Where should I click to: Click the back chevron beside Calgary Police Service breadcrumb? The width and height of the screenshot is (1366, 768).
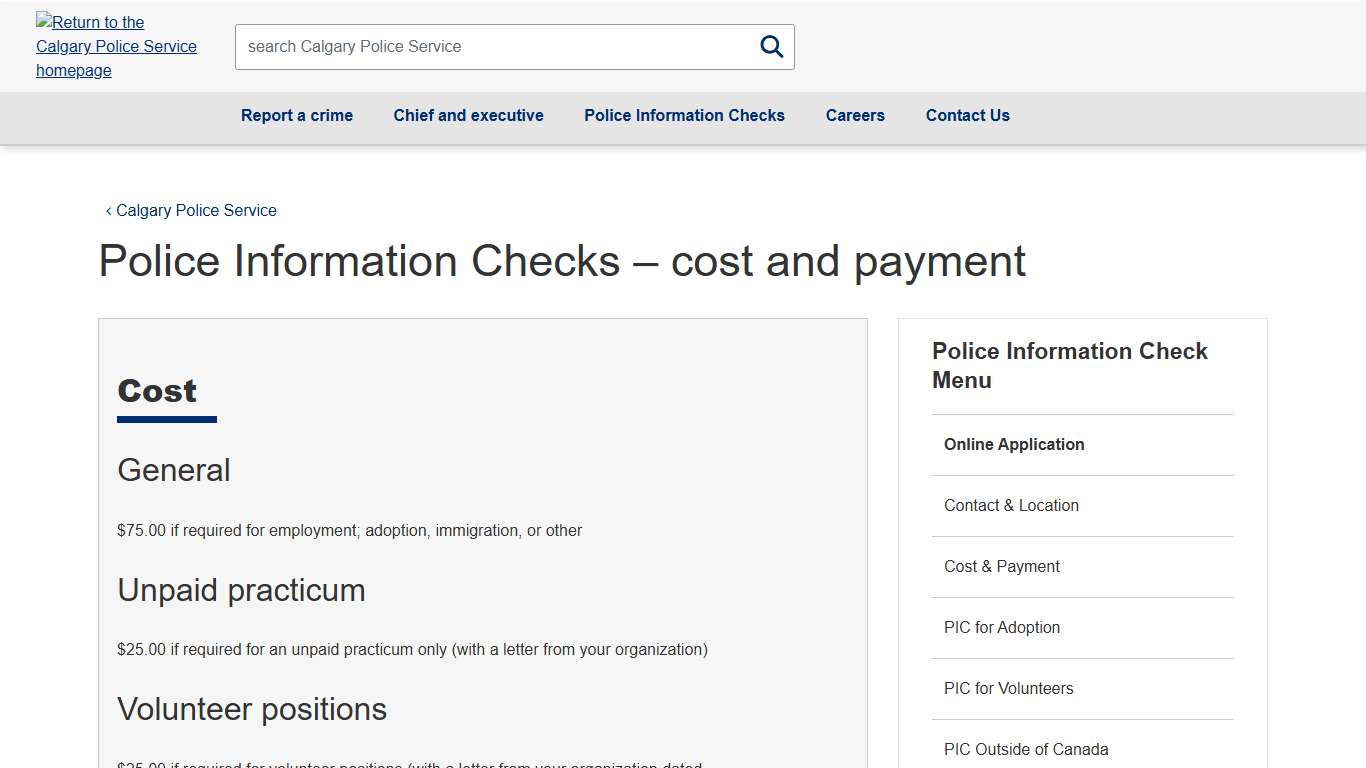(108, 210)
